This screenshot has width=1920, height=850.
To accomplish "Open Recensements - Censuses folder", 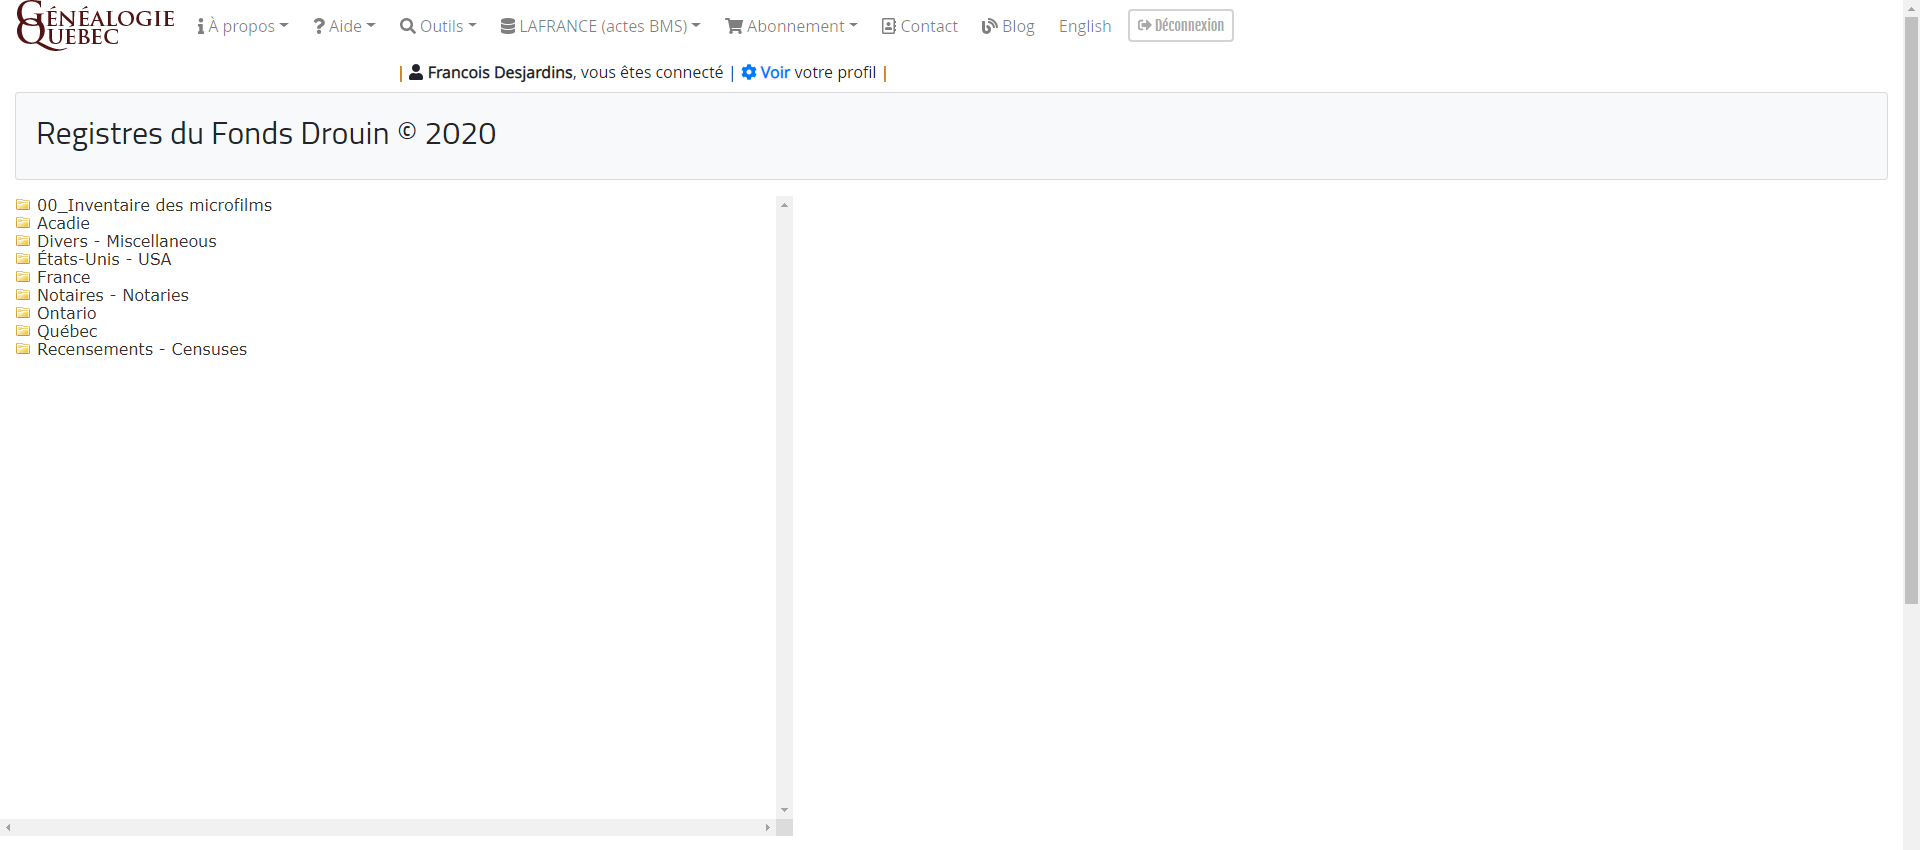I will click(x=141, y=349).
